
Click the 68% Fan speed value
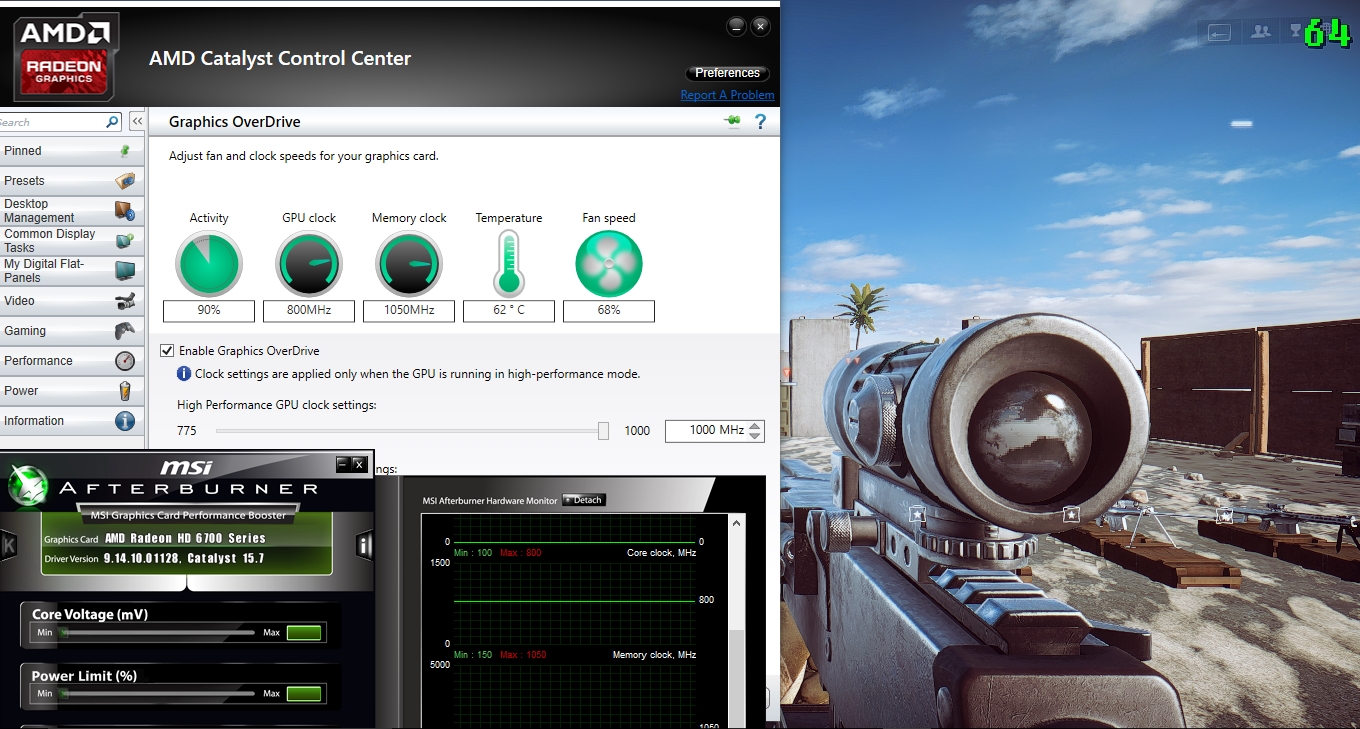[x=609, y=311]
